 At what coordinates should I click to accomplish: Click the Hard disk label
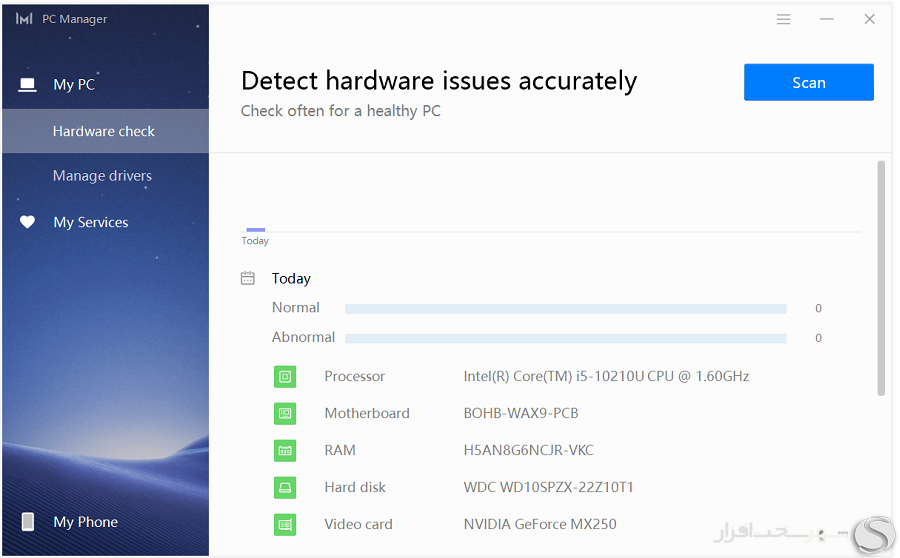(x=355, y=487)
